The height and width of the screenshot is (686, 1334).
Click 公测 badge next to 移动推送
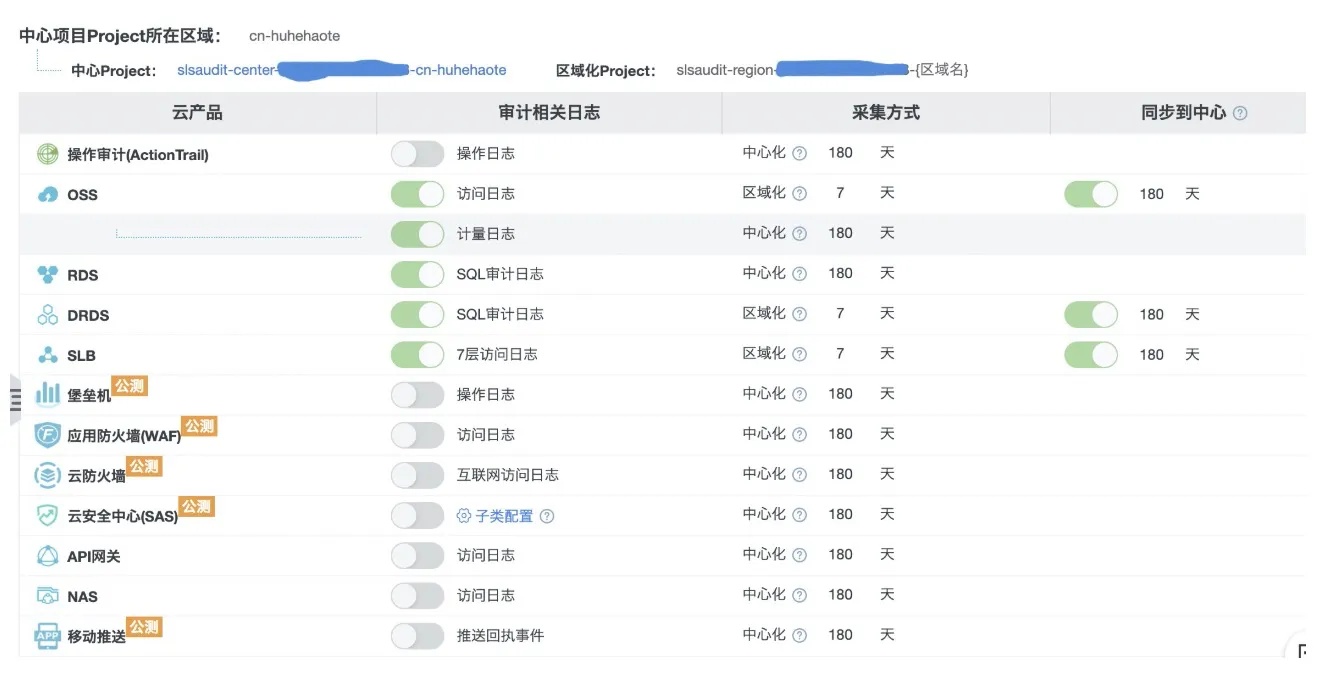point(144,627)
